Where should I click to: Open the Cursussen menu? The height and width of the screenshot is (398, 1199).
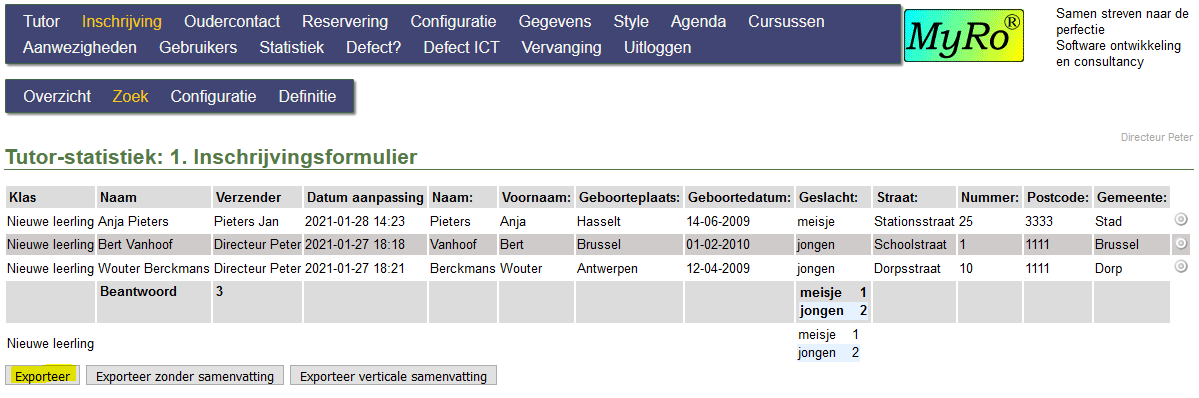pos(786,21)
